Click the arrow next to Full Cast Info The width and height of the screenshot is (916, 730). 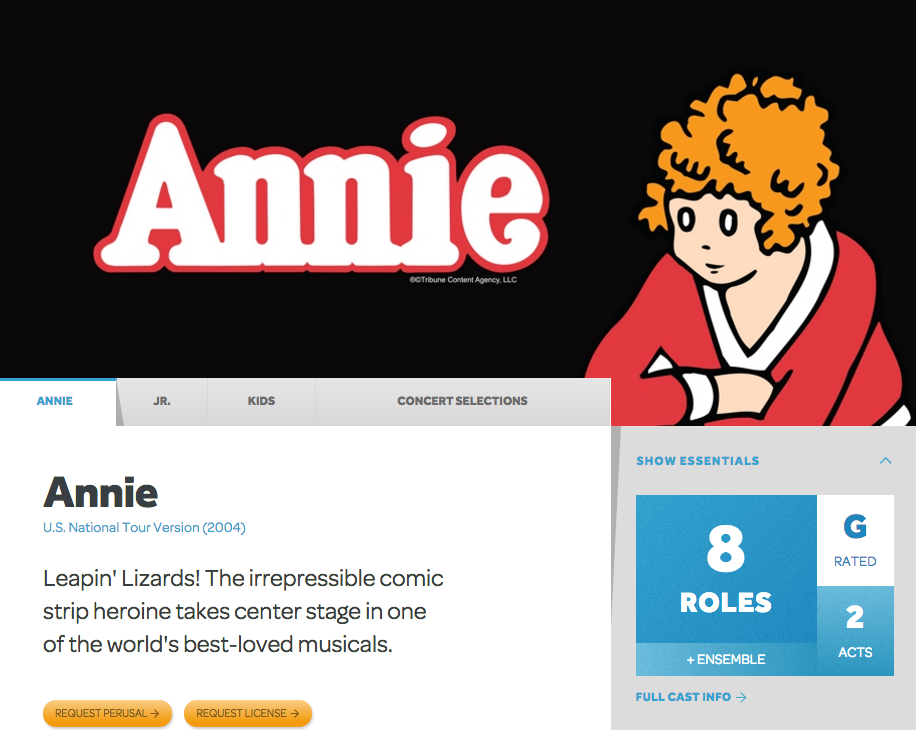coord(741,697)
